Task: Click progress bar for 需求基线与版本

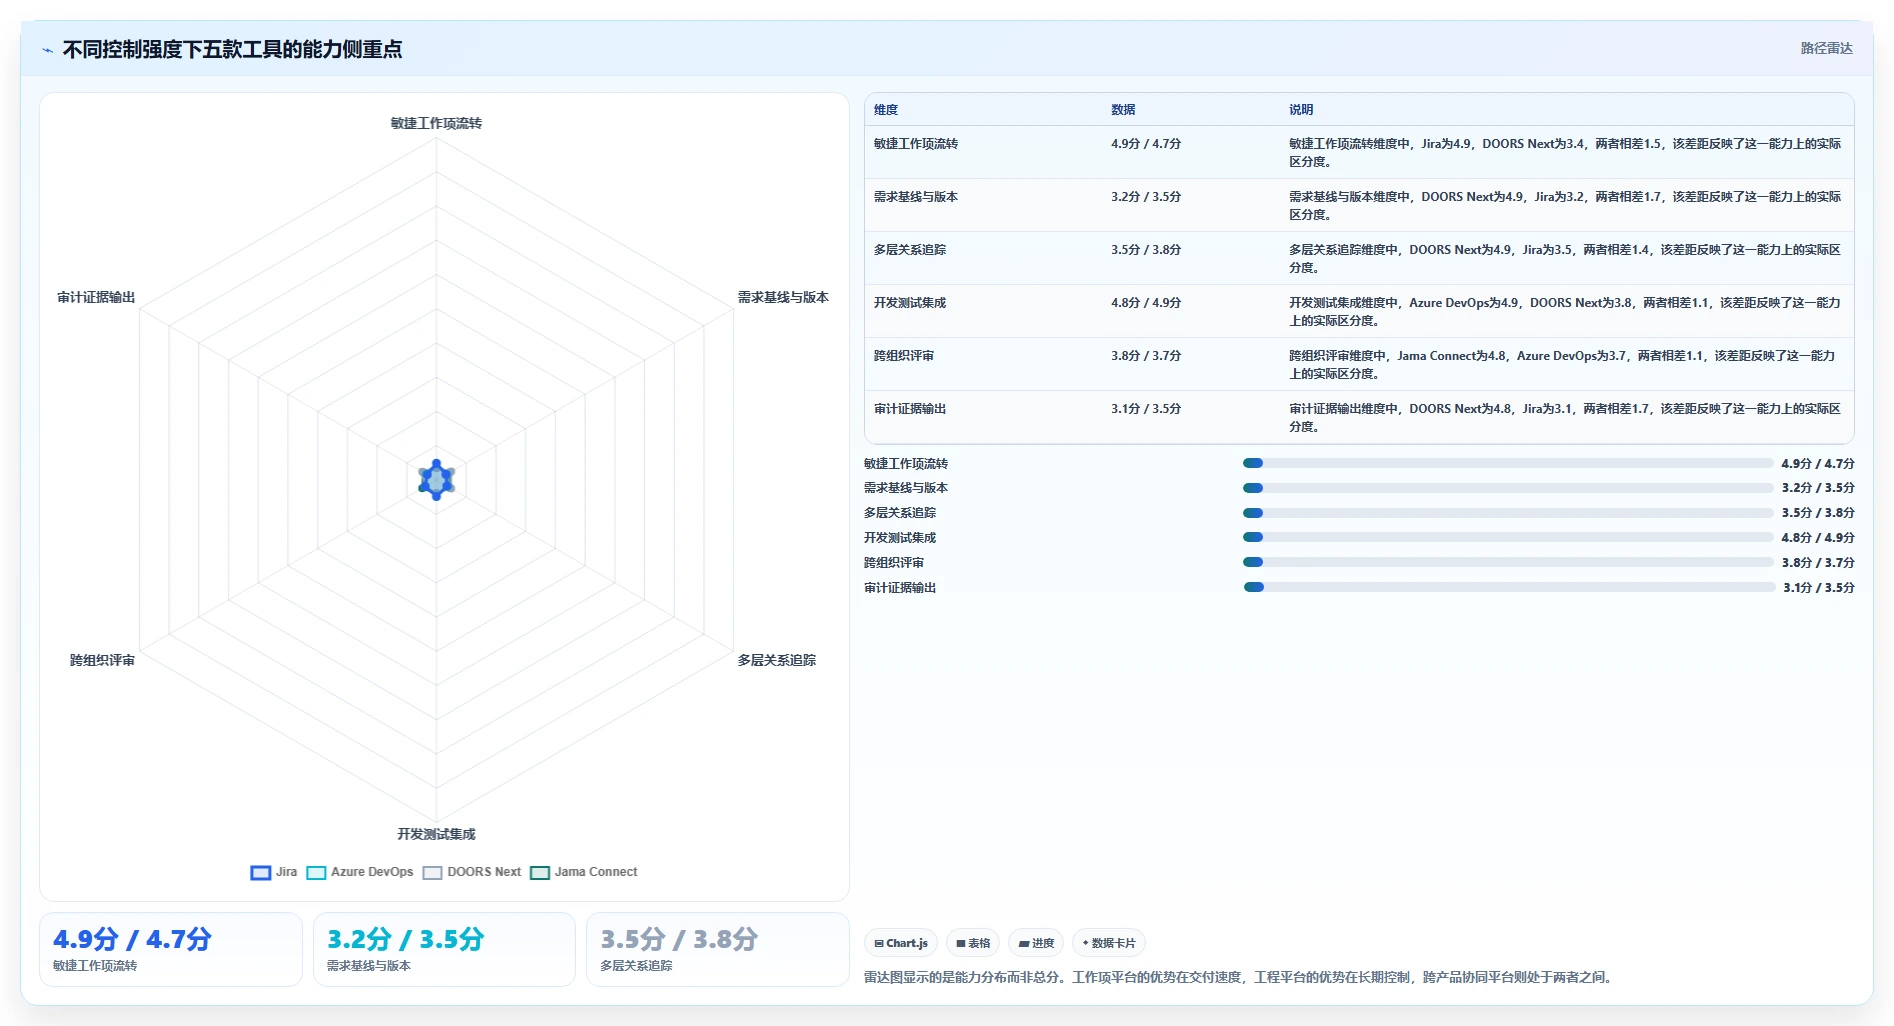Action: coord(1508,488)
